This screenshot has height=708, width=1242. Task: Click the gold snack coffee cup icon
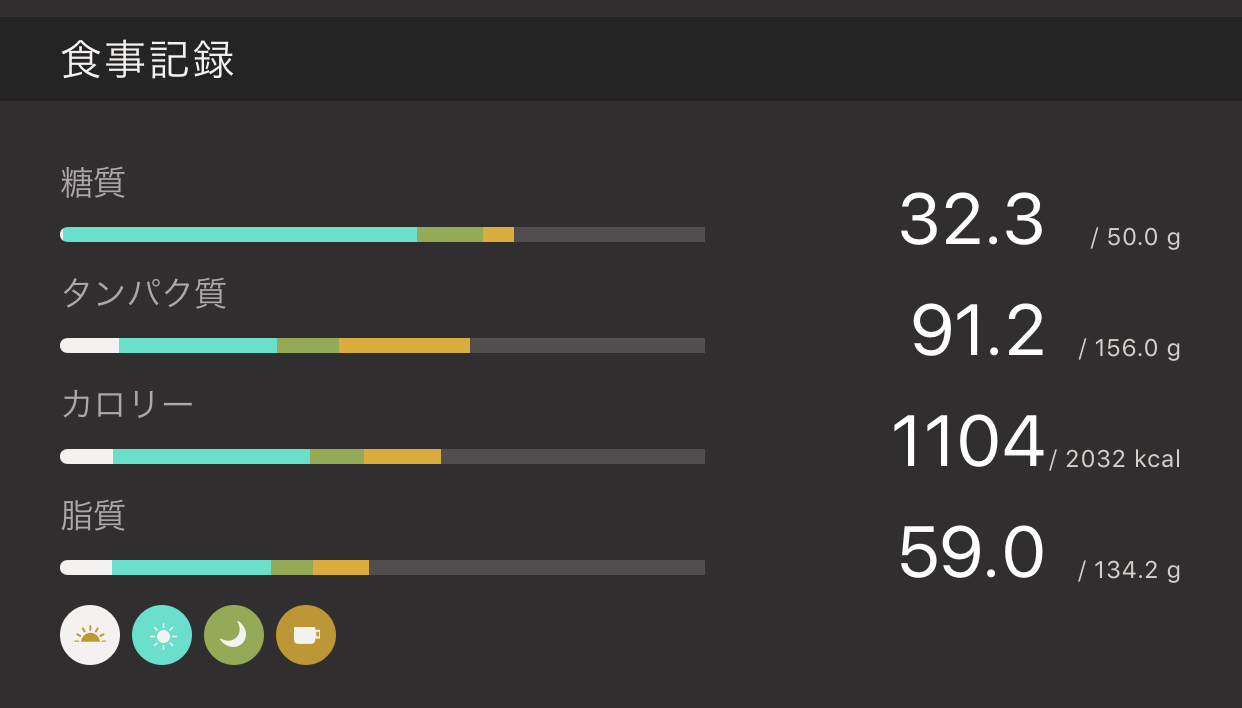point(306,635)
